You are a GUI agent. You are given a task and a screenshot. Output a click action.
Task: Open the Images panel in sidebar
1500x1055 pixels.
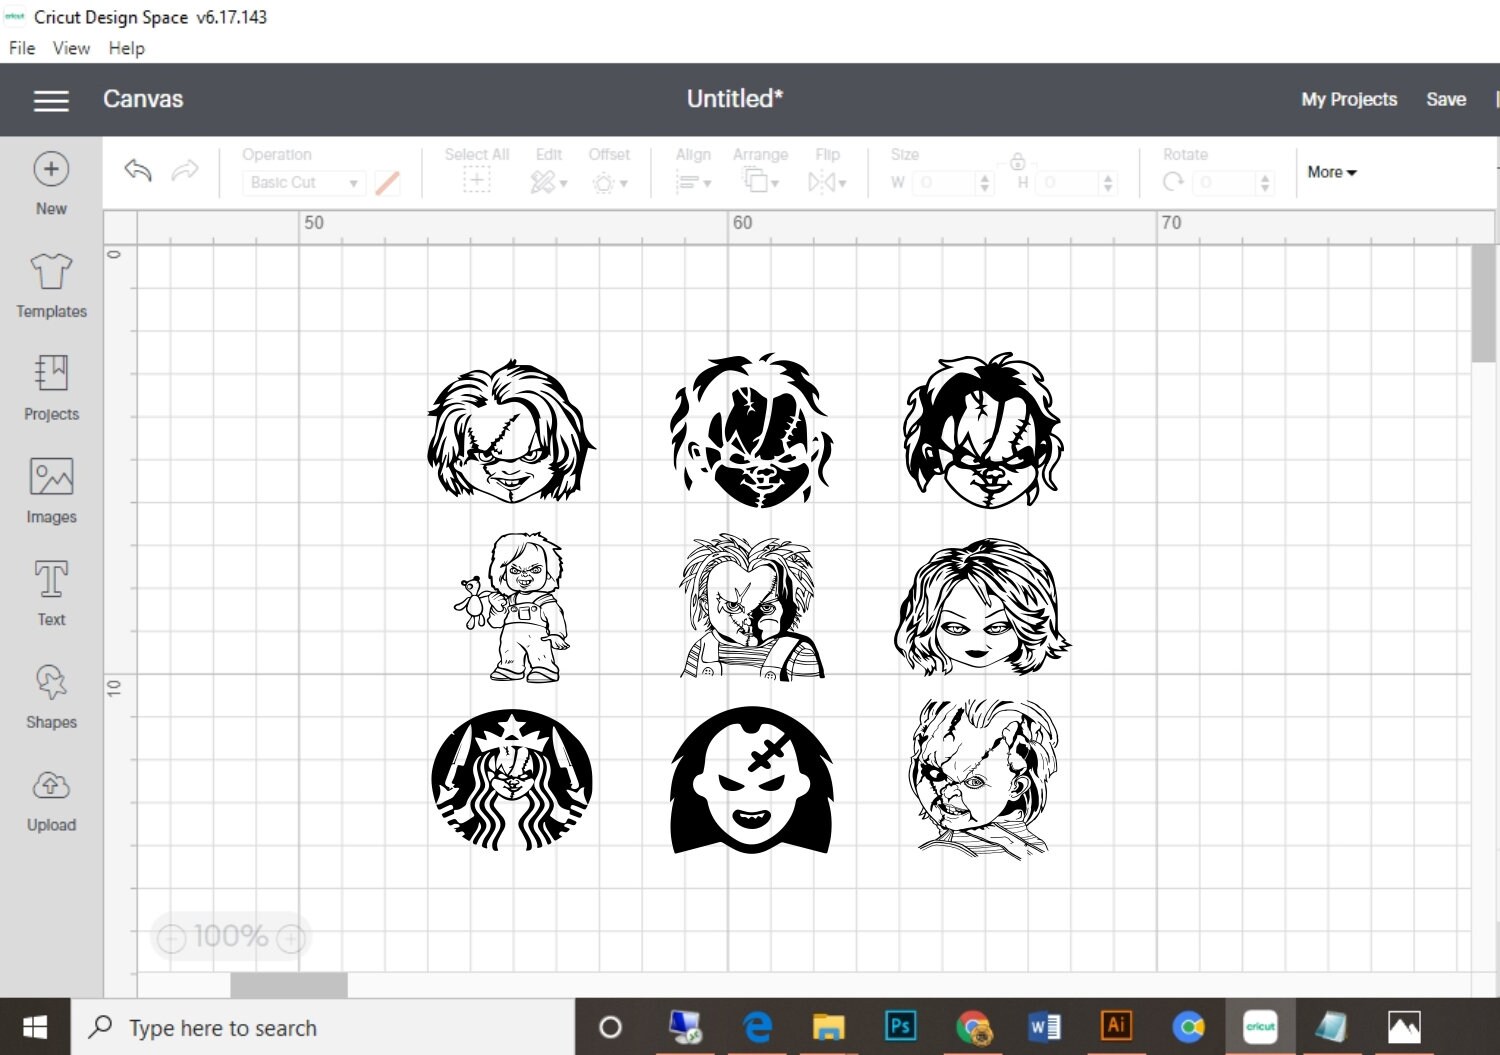(x=51, y=489)
